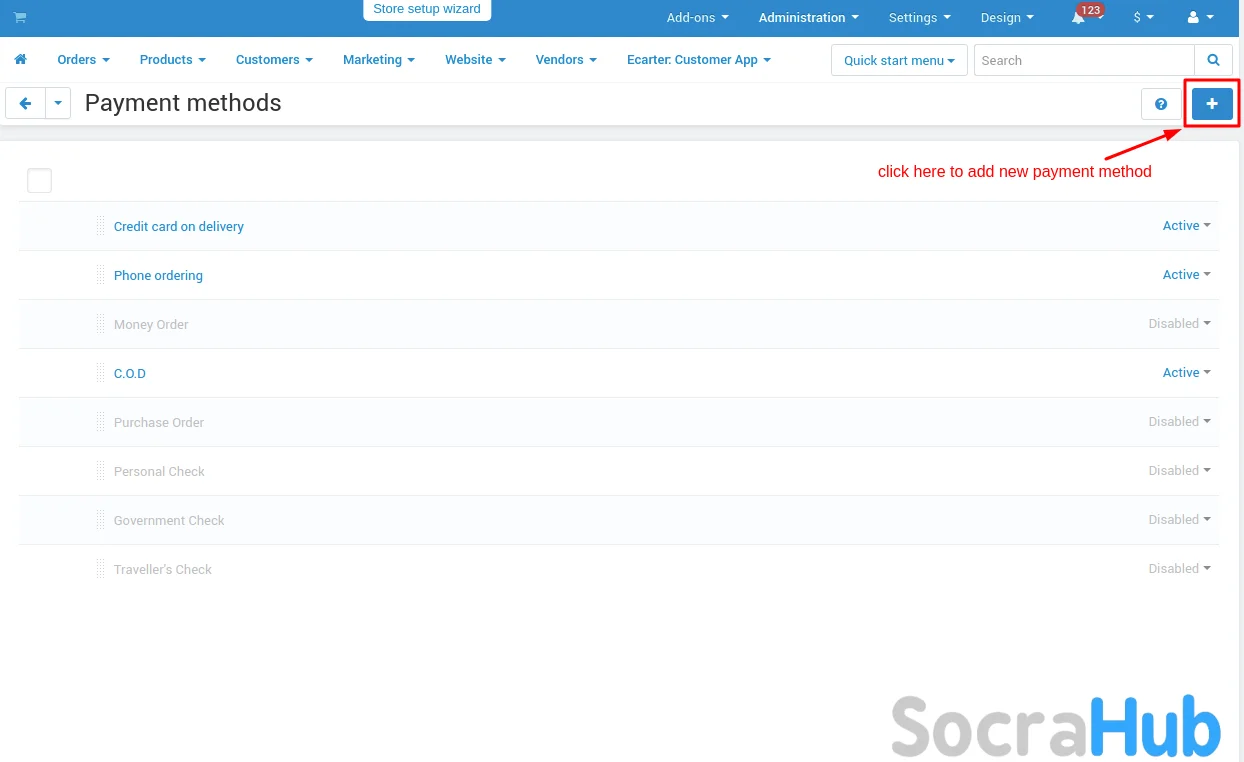This screenshot has width=1244, height=762.
Task: Open the Administration menu
Action: click(x=808, y=18)
